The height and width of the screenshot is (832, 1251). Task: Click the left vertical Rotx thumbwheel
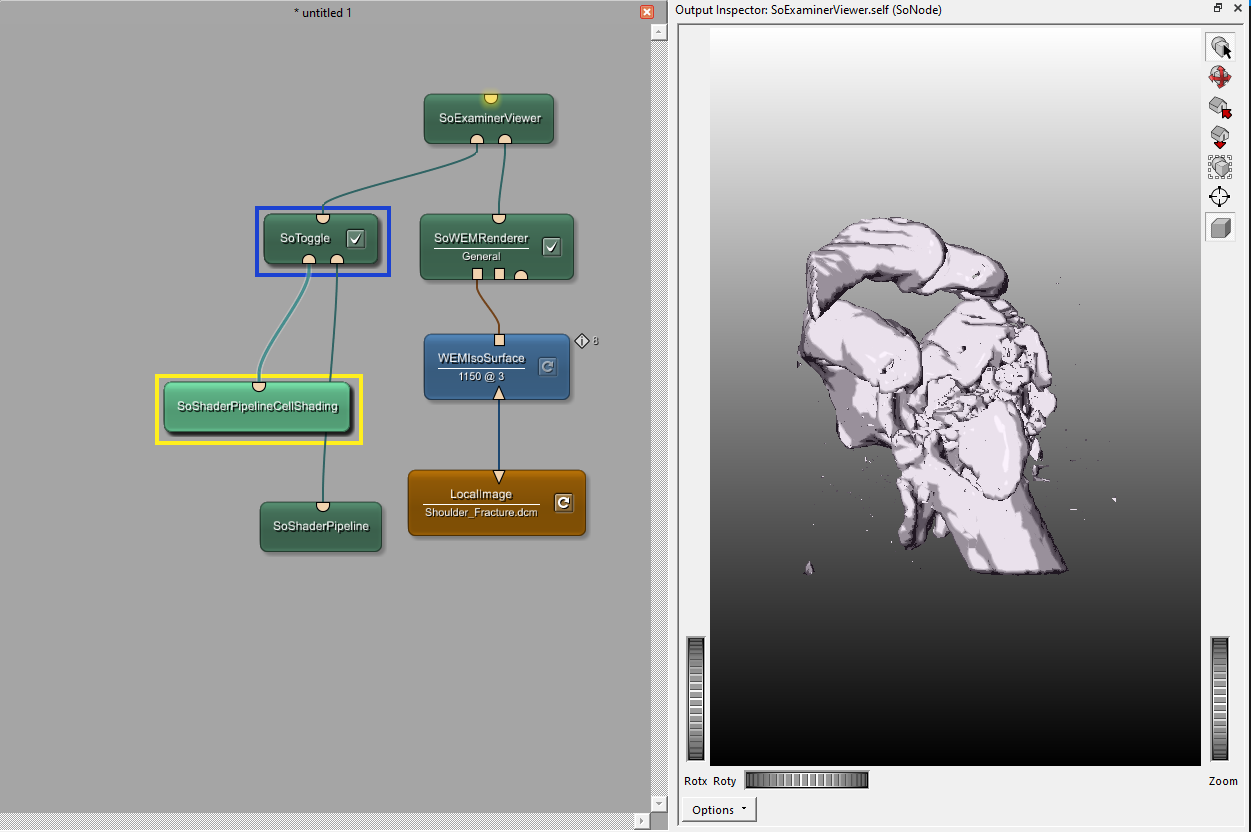coord(695,699)
